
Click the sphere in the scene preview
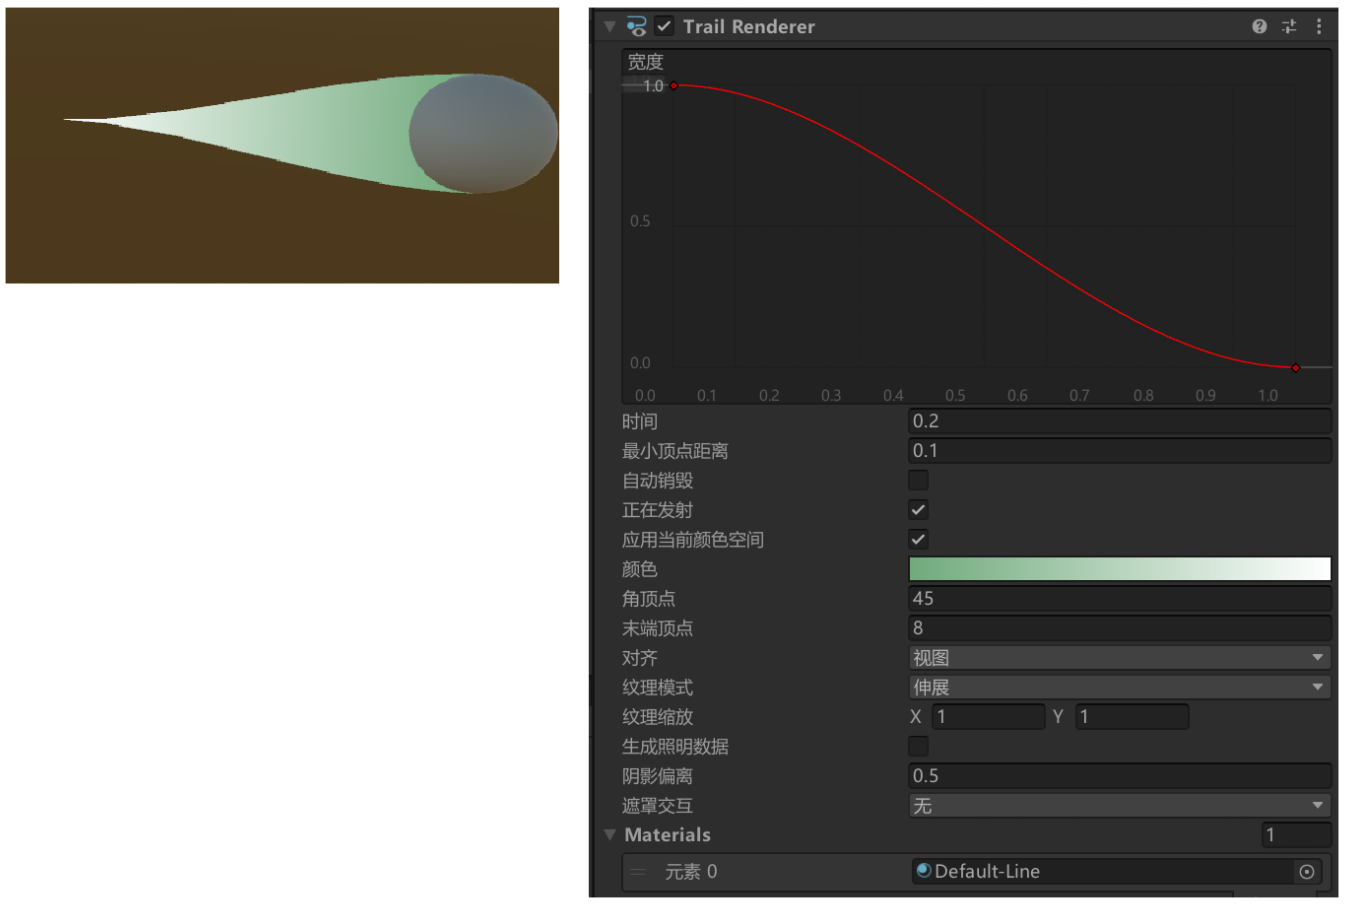point(483,133)
